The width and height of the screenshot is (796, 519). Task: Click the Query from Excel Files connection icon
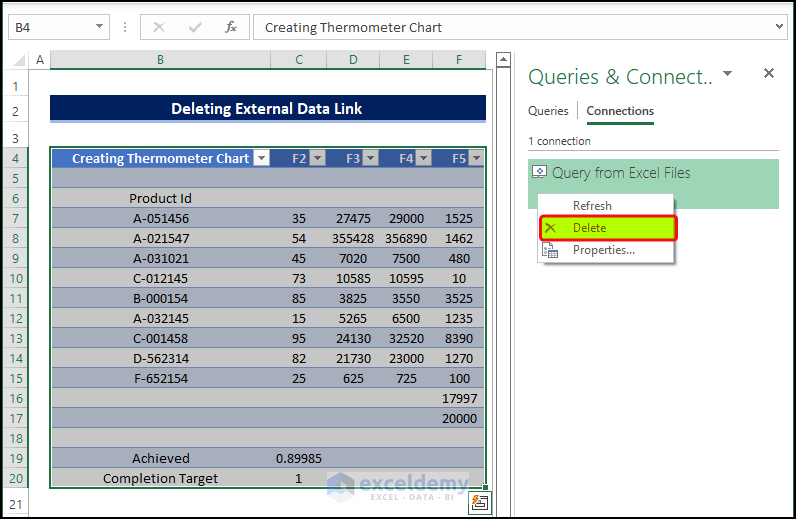pyautogui.click(x=540, y=173)
